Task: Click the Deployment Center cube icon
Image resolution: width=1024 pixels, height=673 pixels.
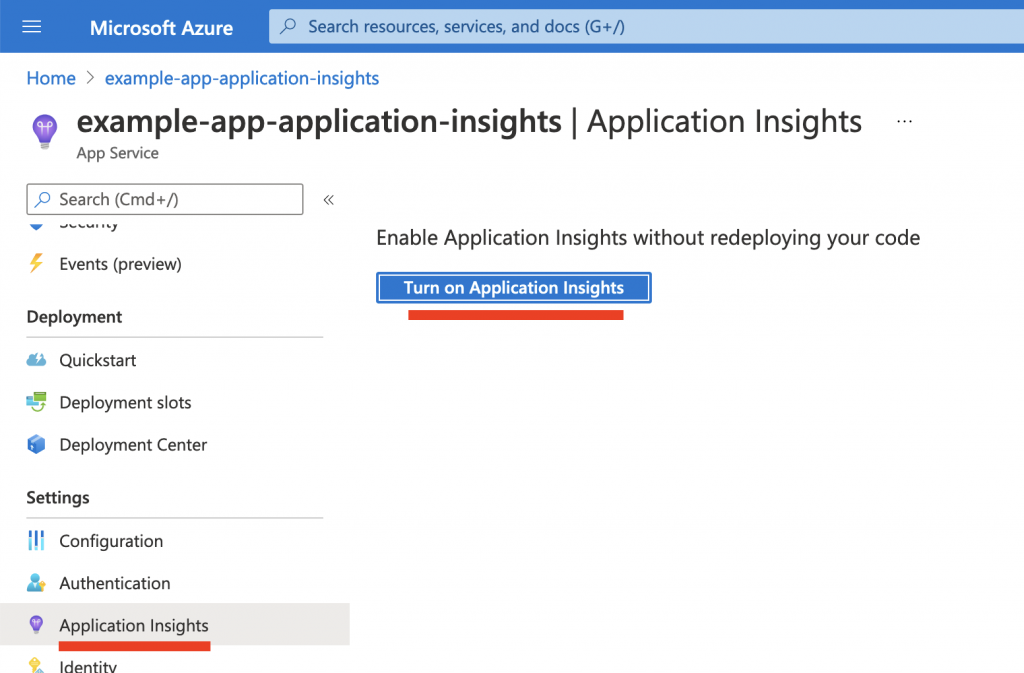Action: 37,445
